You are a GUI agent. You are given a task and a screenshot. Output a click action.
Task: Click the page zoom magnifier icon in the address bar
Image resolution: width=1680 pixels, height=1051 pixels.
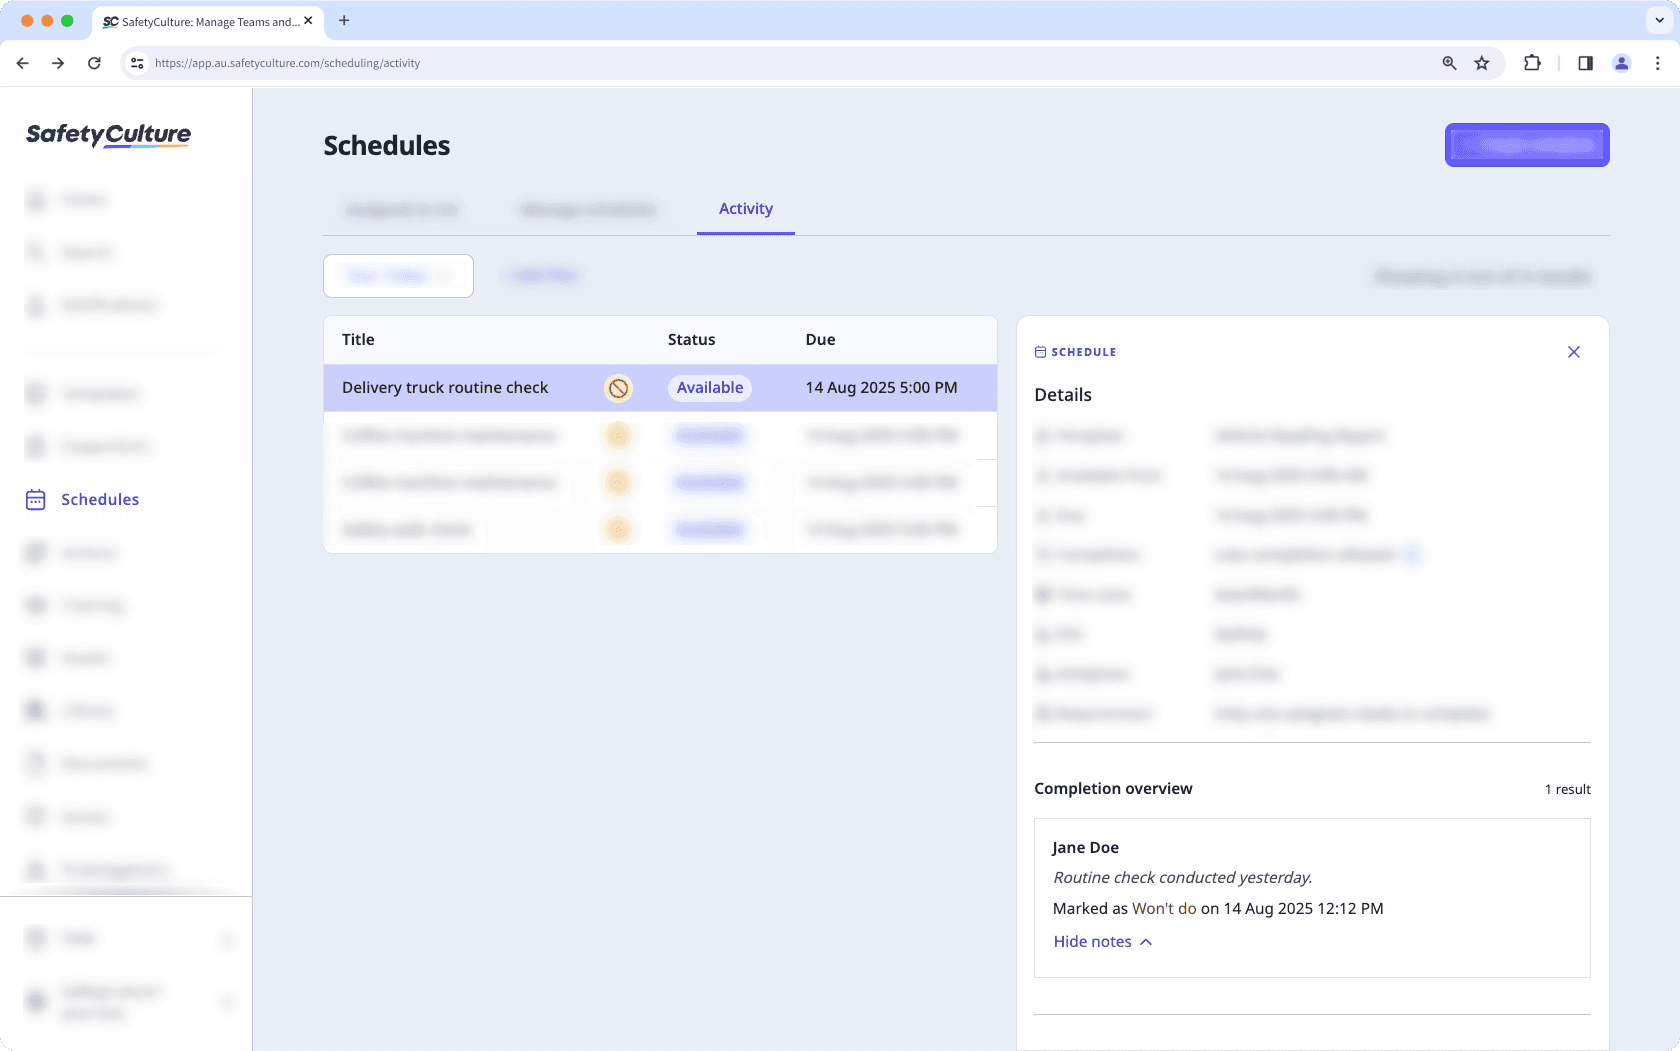tap(1447, 62)
